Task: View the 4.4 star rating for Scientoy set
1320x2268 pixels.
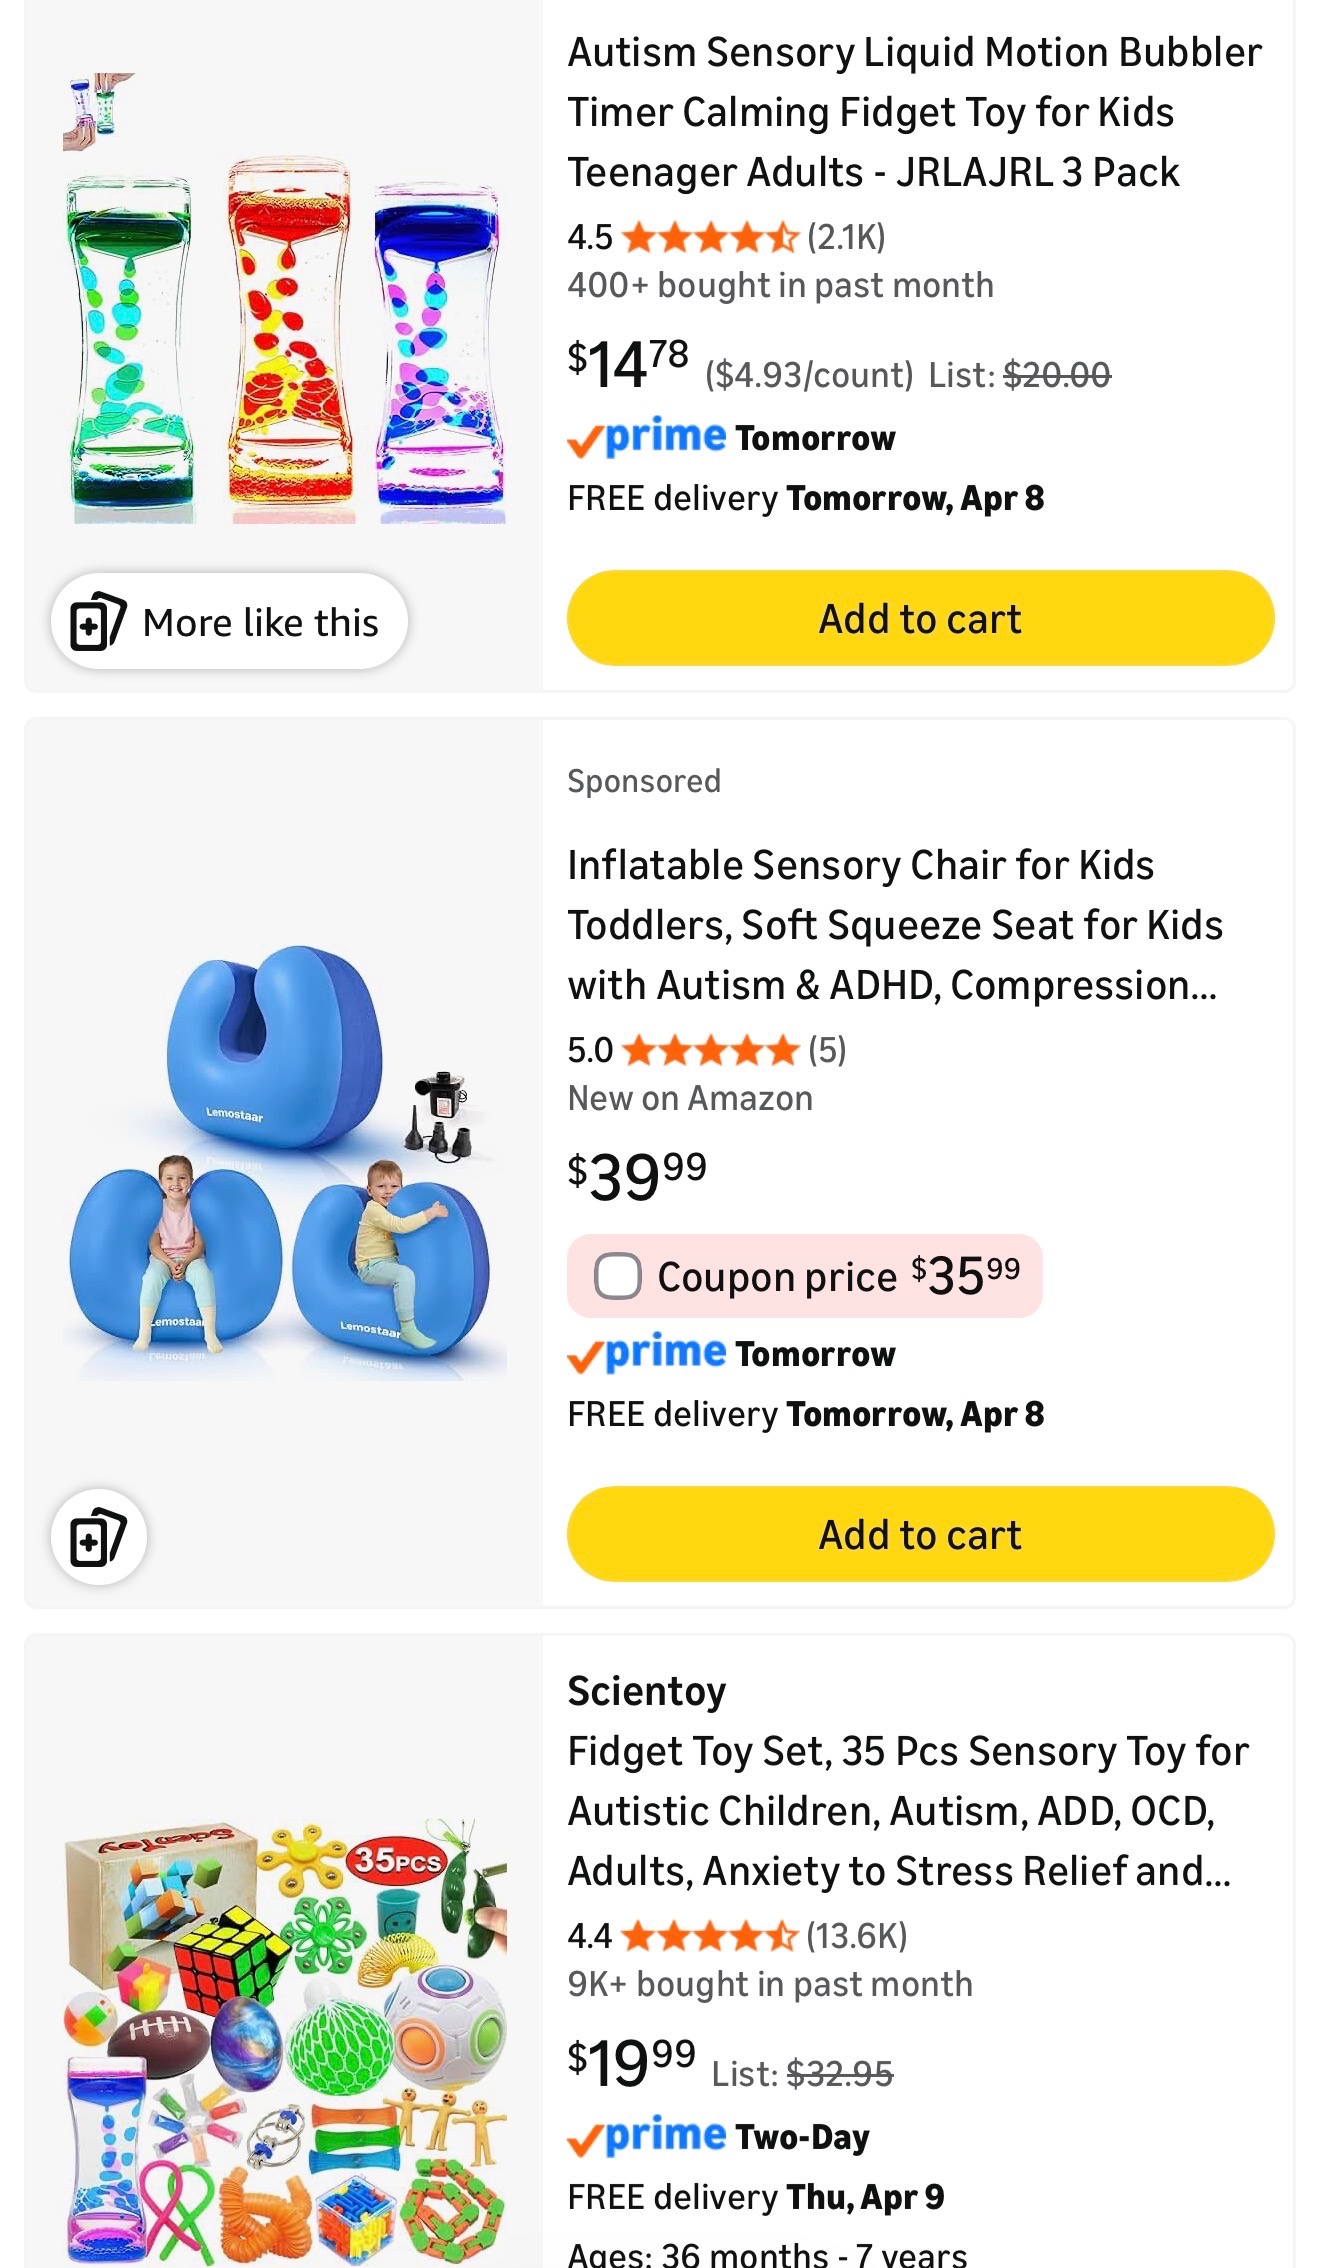Action: click(x=709, y=1937)
